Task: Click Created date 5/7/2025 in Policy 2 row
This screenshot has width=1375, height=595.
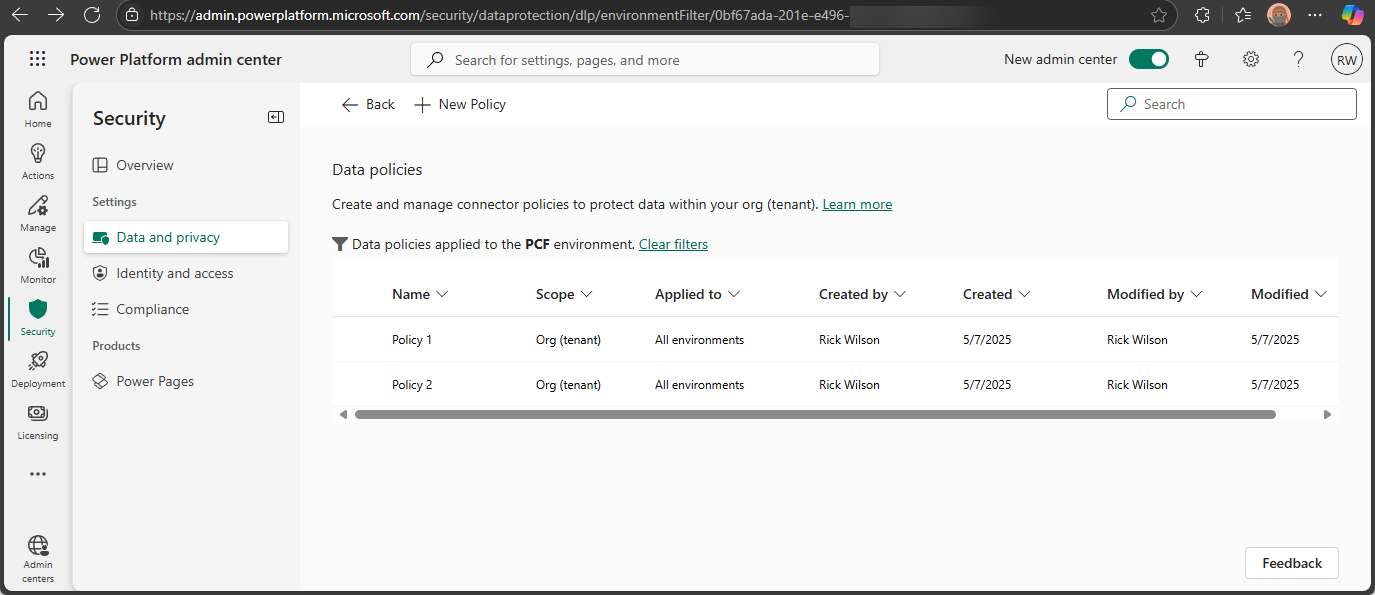Action: click(x=987, y=385)
